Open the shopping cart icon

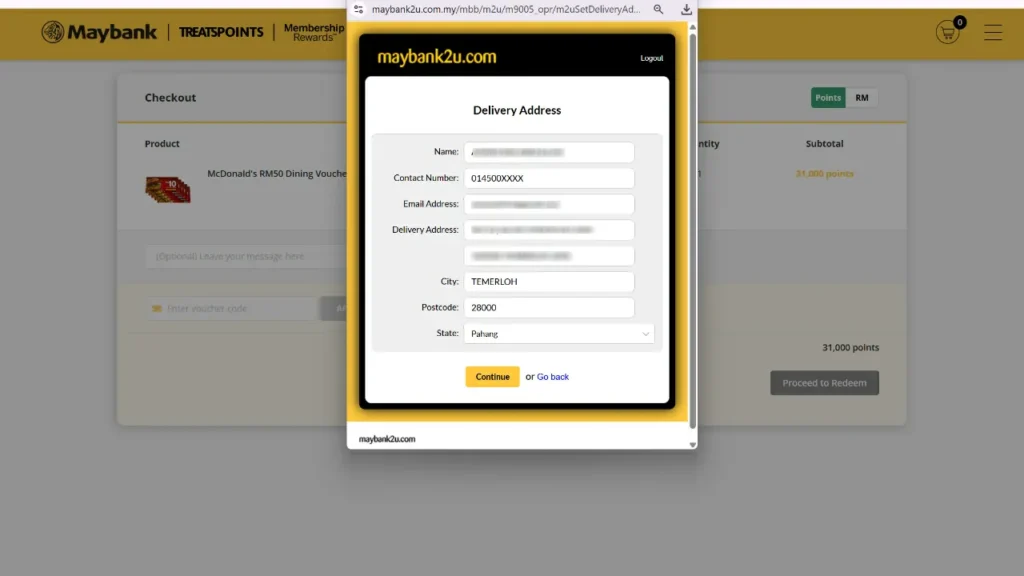click(948, 32)
